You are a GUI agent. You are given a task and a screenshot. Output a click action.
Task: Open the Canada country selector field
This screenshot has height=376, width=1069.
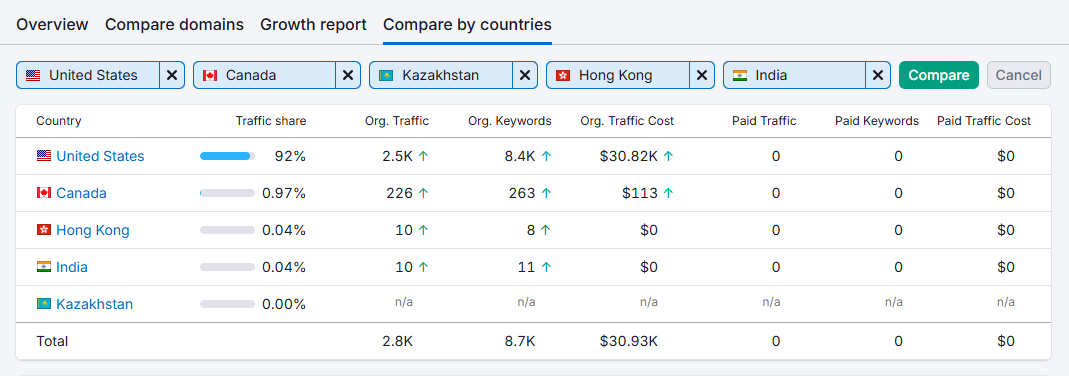[x=265, y=75]
